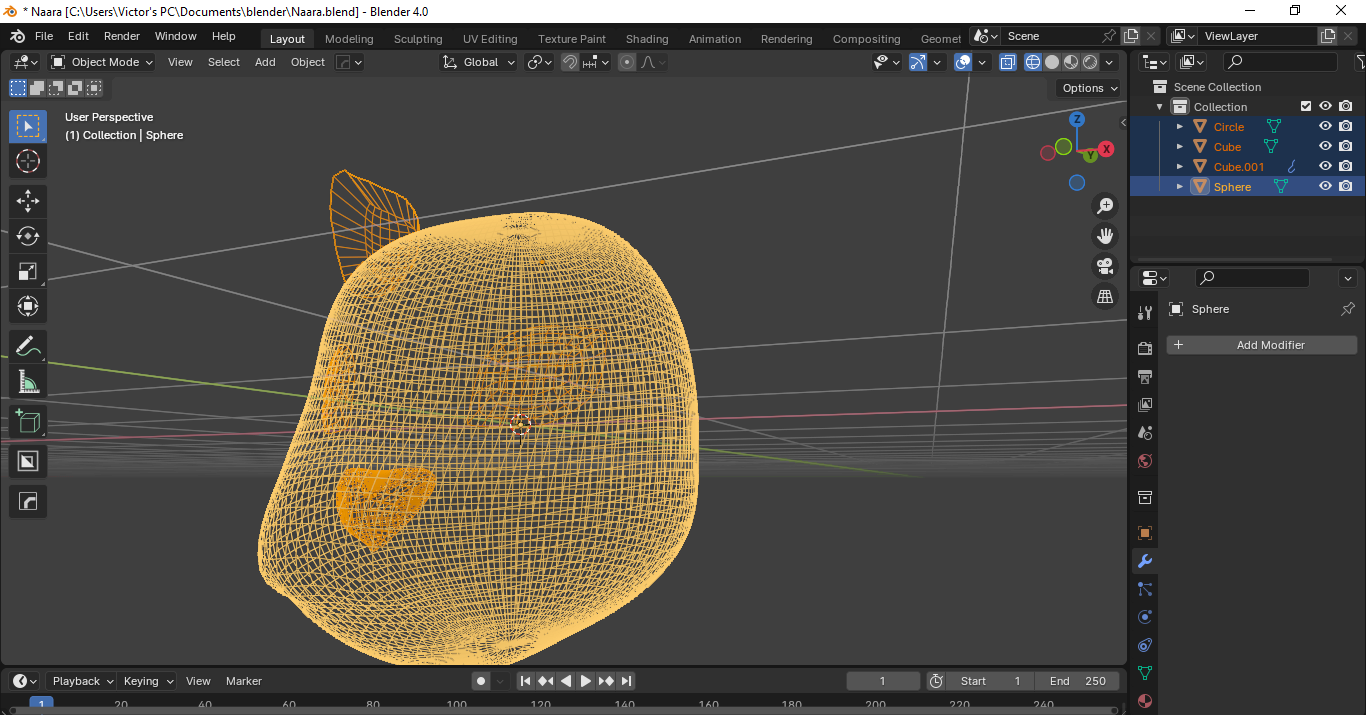
Task: Collapse the Collection tree row
Action: (1160, 107)
